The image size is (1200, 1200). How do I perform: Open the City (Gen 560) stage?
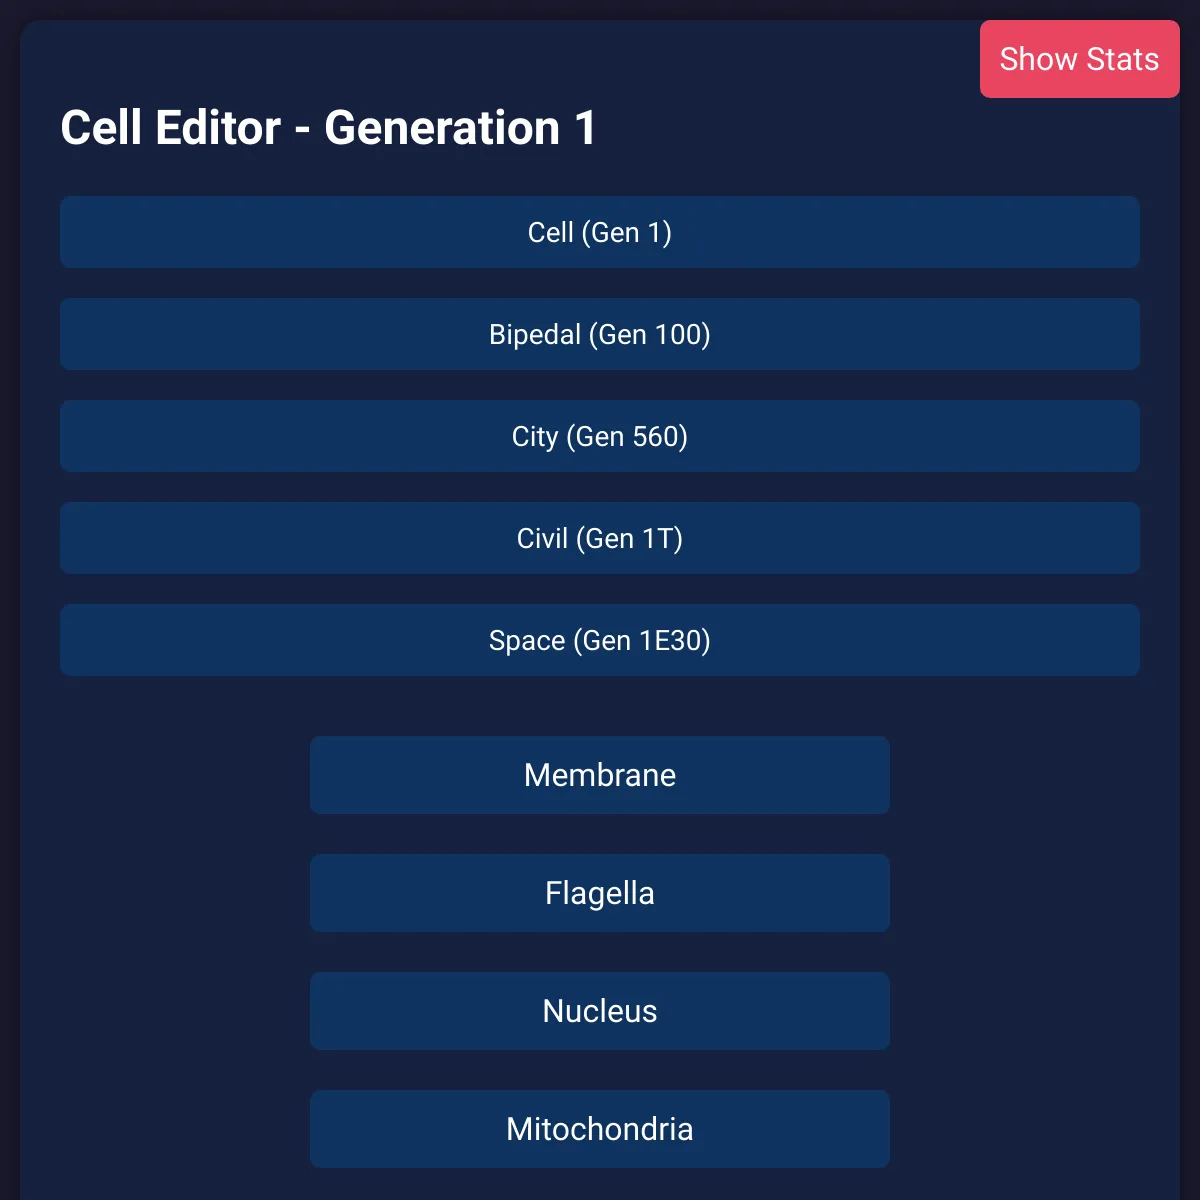tap(600, 436)
